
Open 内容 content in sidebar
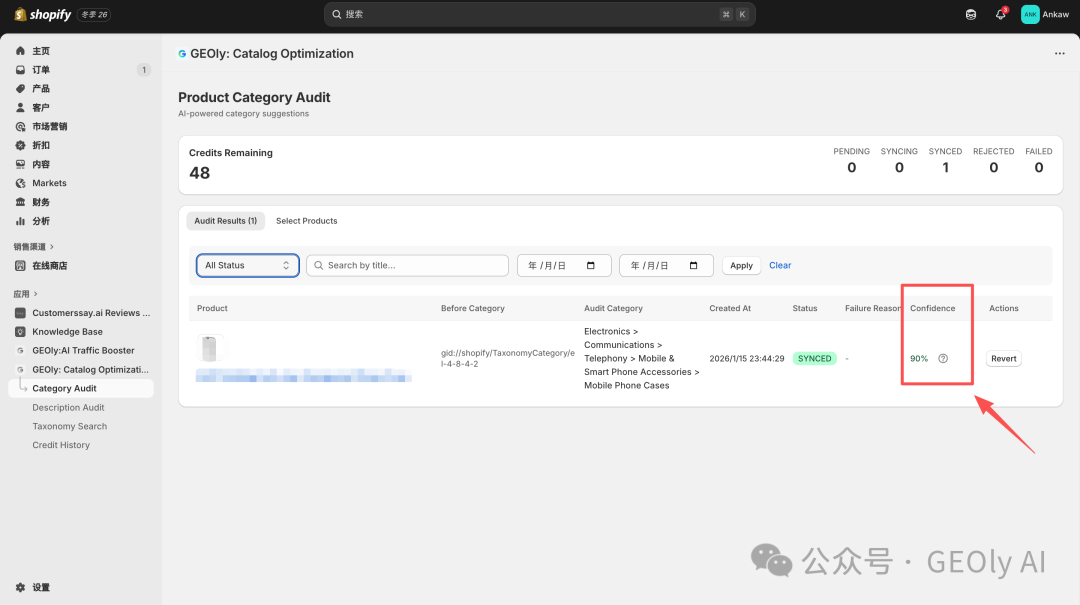click(x=41, y=165)
